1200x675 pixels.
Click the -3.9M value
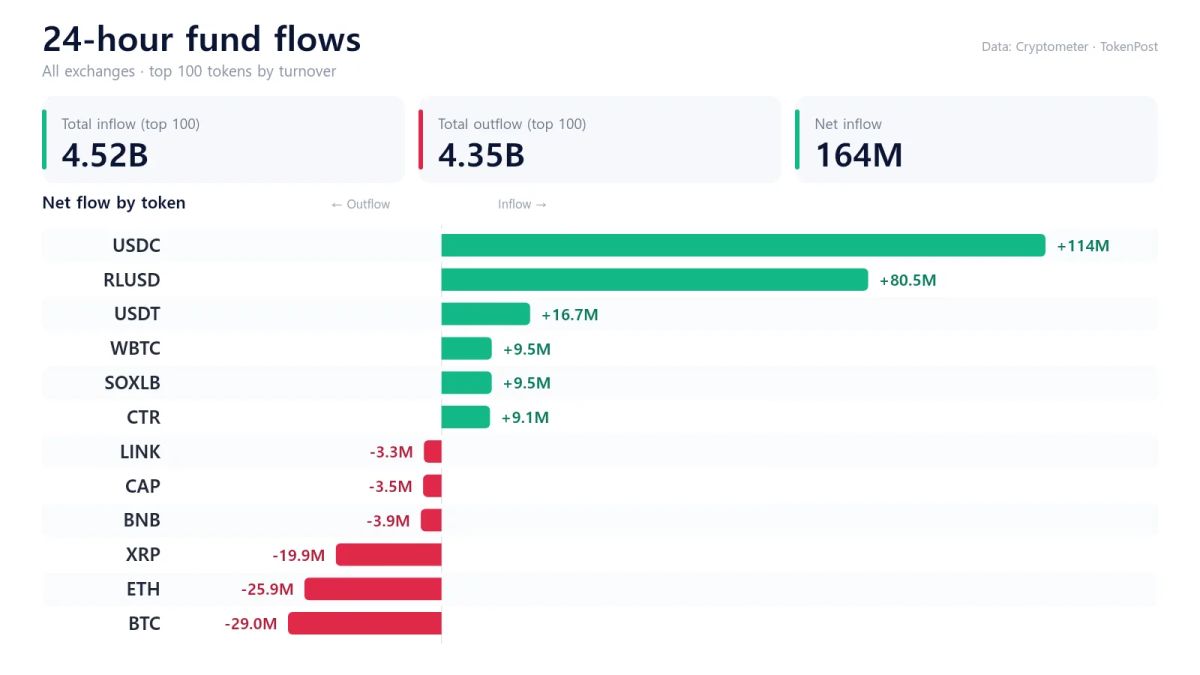[388, 520]
